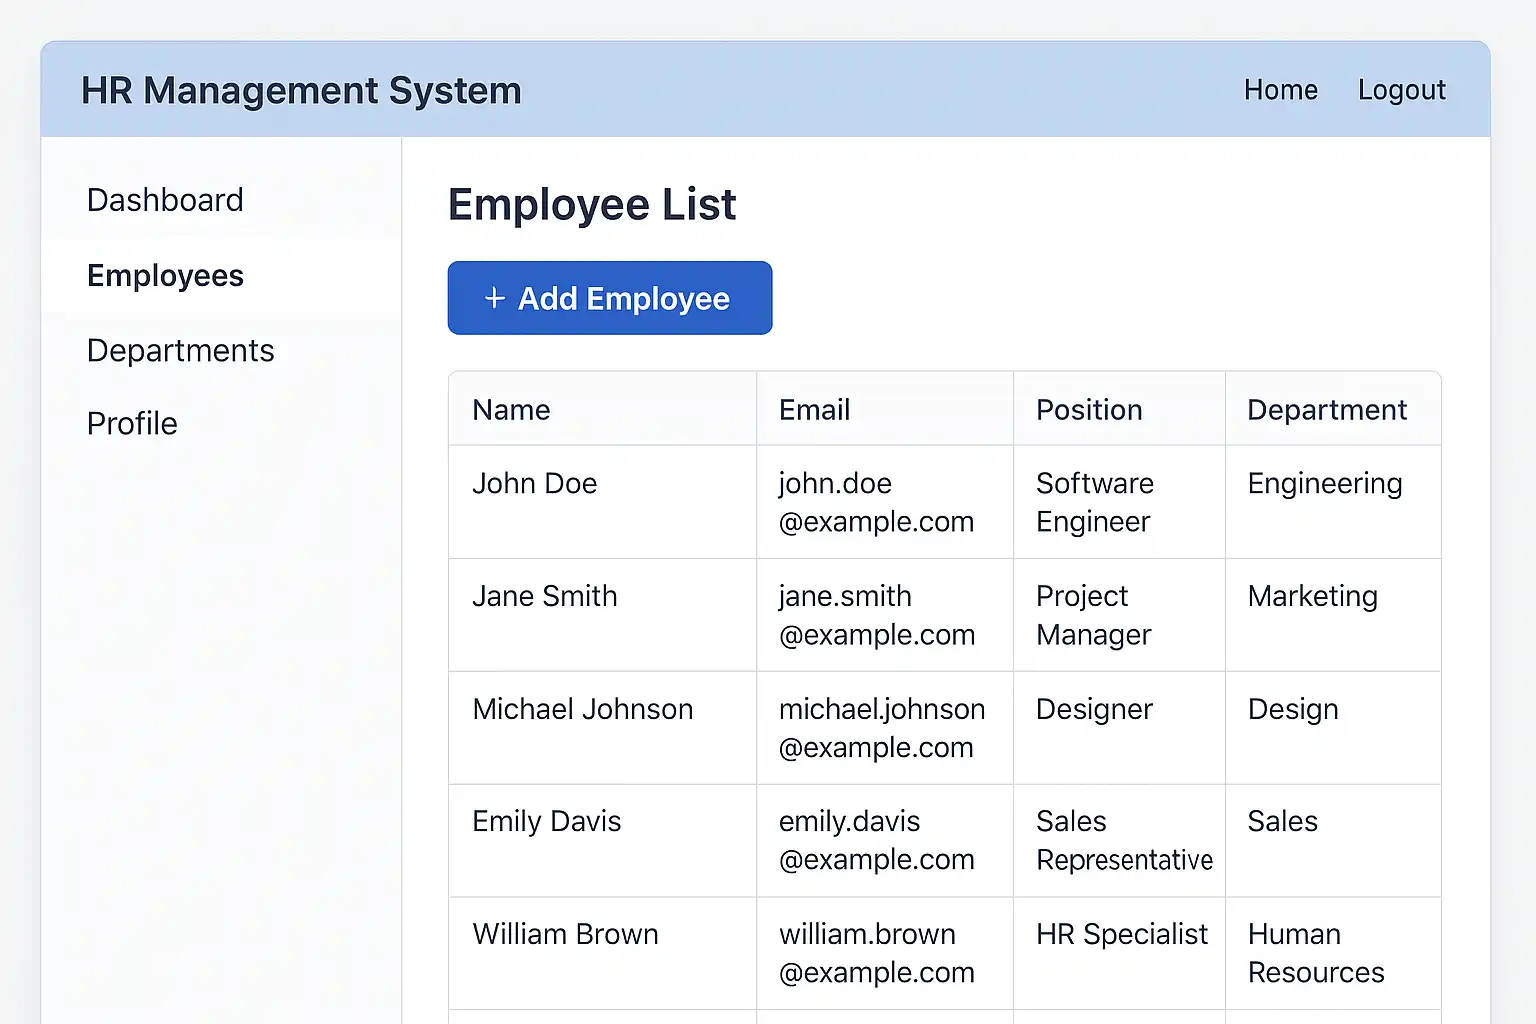1536x1024 pixels.
Task: Click the Position column header
Action: click(x=1088, y=410)
